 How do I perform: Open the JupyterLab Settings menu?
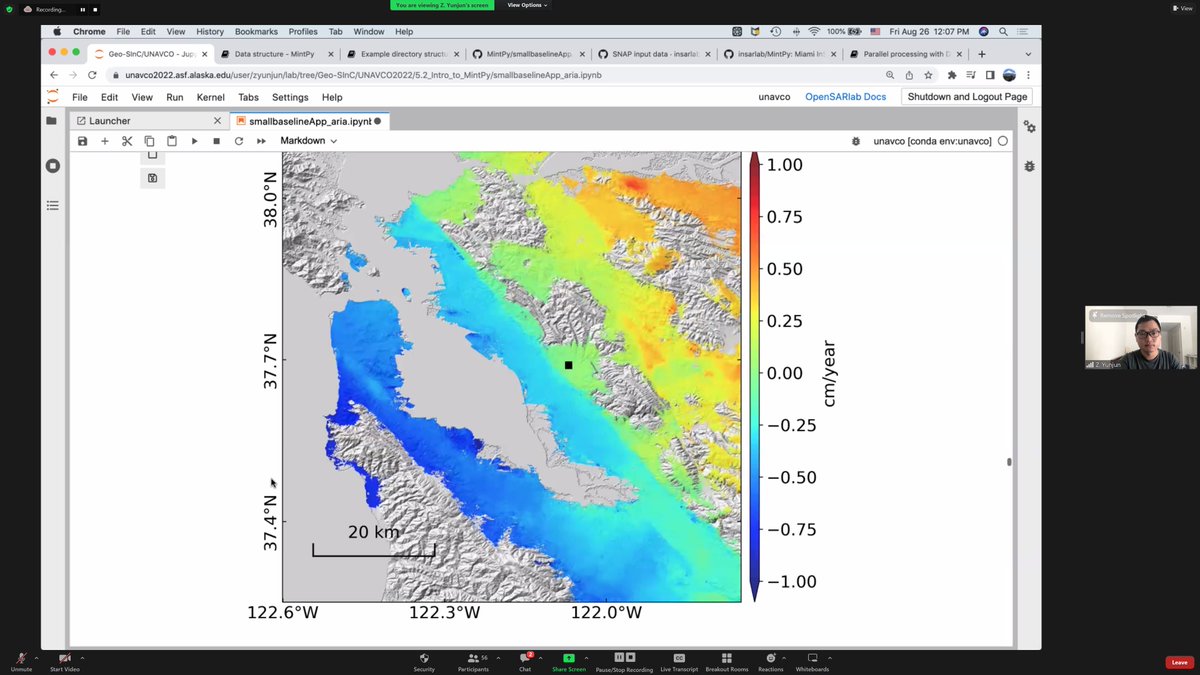(x=290, y=97)
